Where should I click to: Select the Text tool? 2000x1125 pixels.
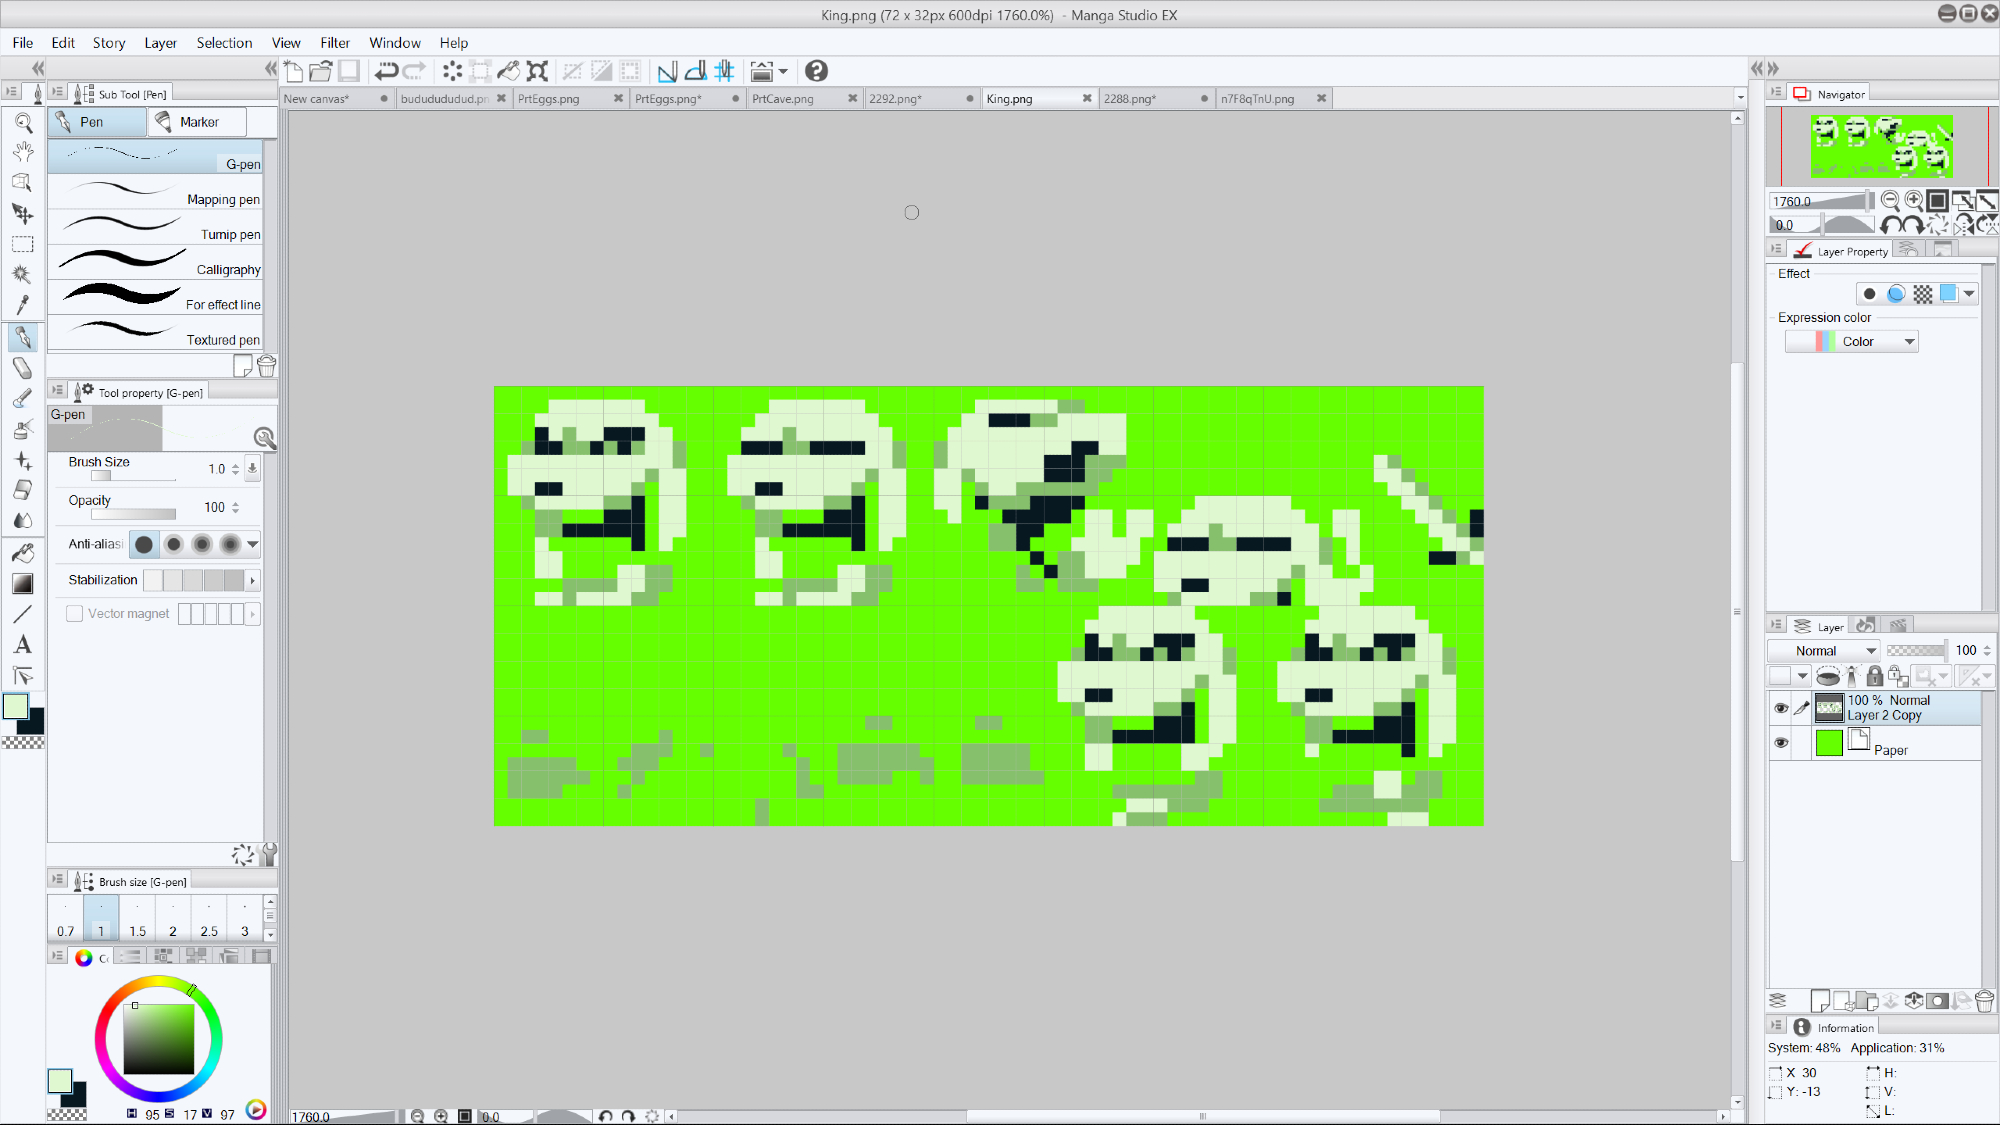pos(23,645)
